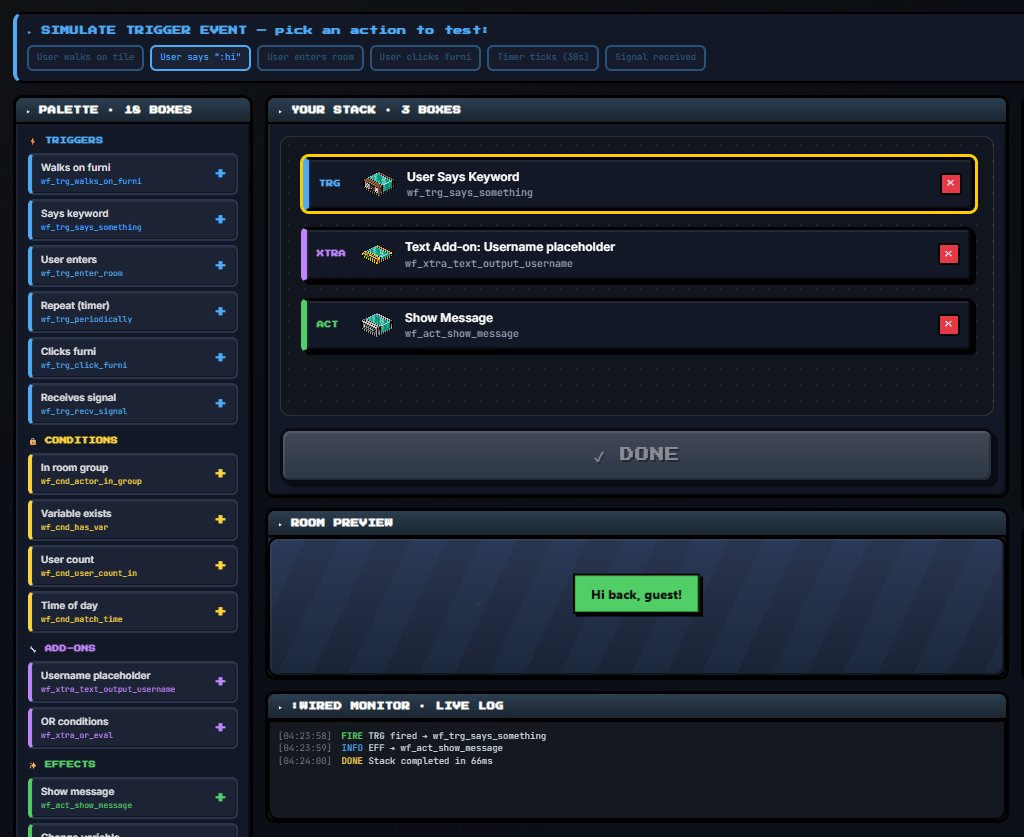The height and width of the screenshot is (837, 1024).
Task: Simulate Signal received event
Action: 655,57
